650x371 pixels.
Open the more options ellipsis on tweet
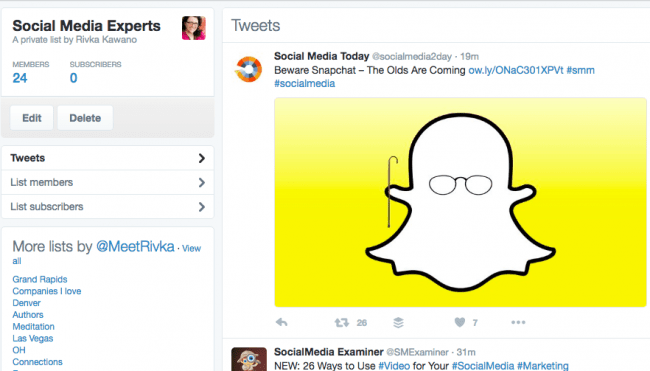tap(518, 322)
